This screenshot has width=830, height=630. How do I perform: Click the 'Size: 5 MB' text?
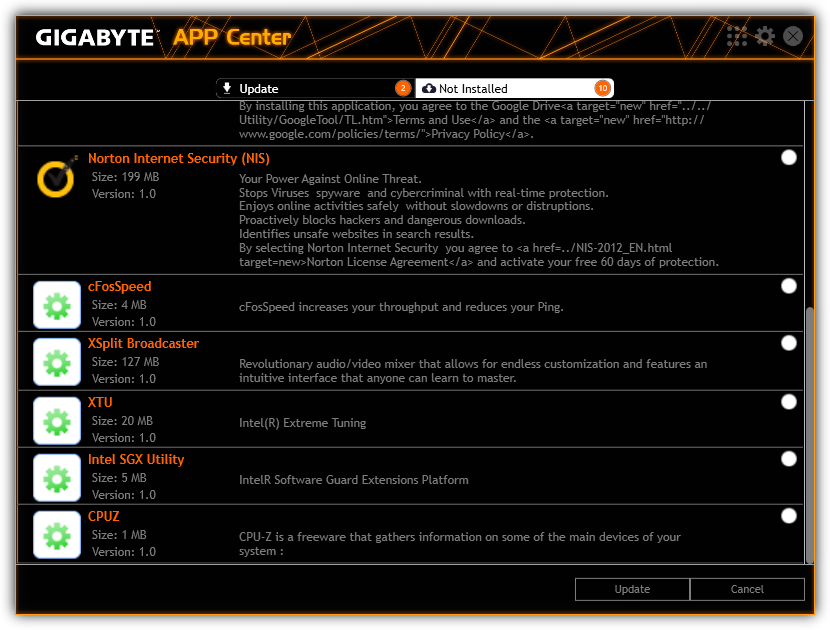point(119,478)
